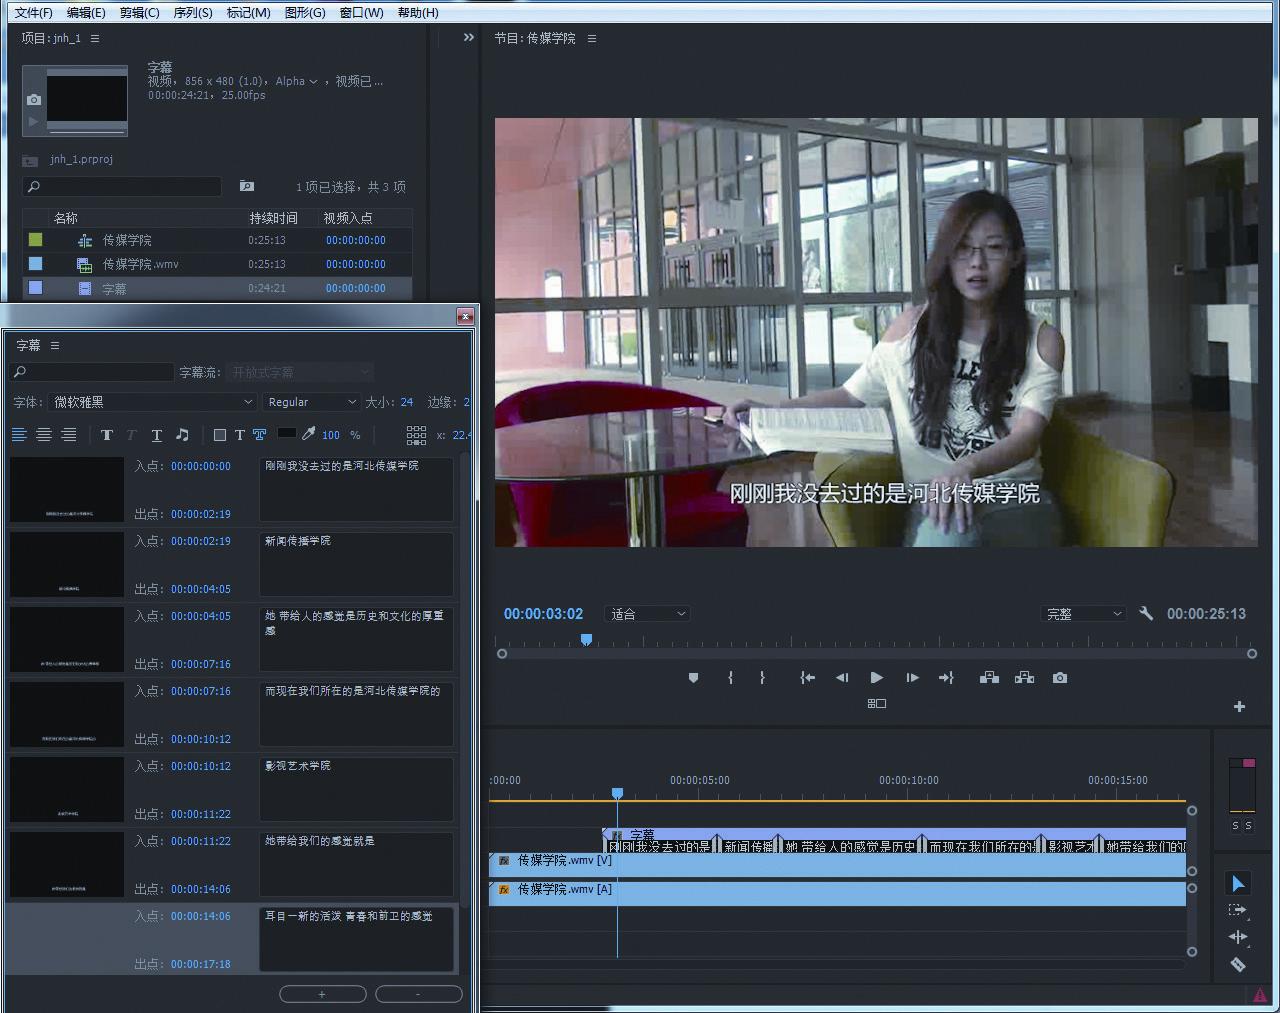The height and width of the screenshot is (1013, 1280).
Task: Click the Lift button in Program Monitor
Action: pos(989,678)
